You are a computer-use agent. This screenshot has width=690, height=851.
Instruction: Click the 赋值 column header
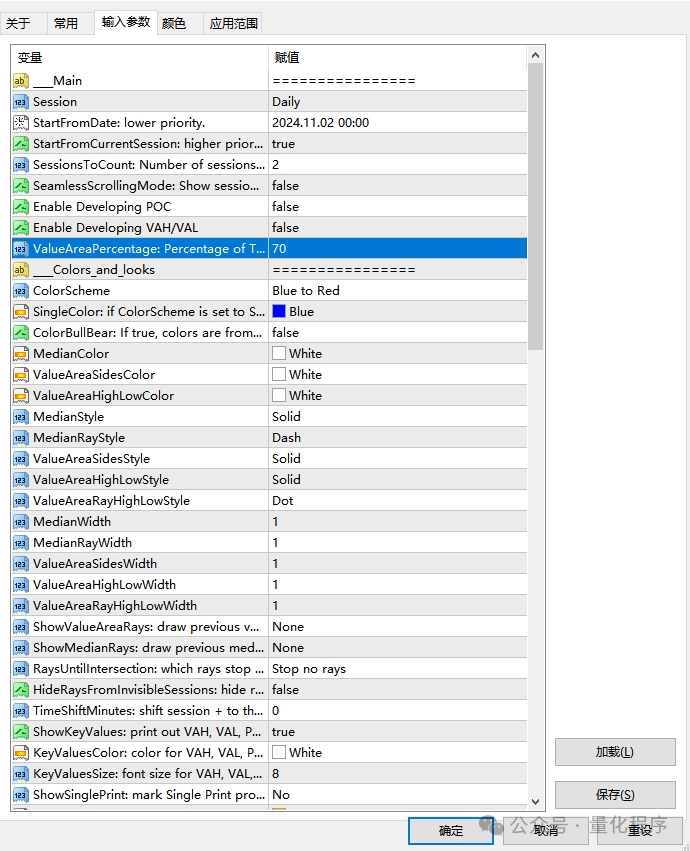(397, 58)
